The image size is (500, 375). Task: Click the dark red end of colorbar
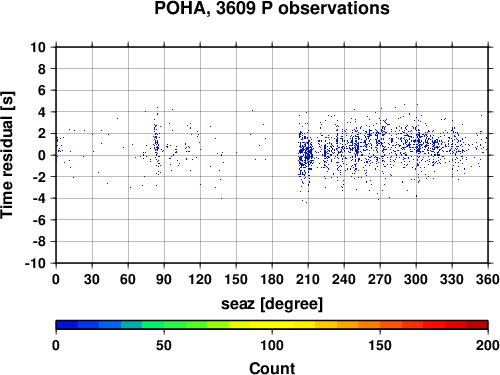coord(477,325)
